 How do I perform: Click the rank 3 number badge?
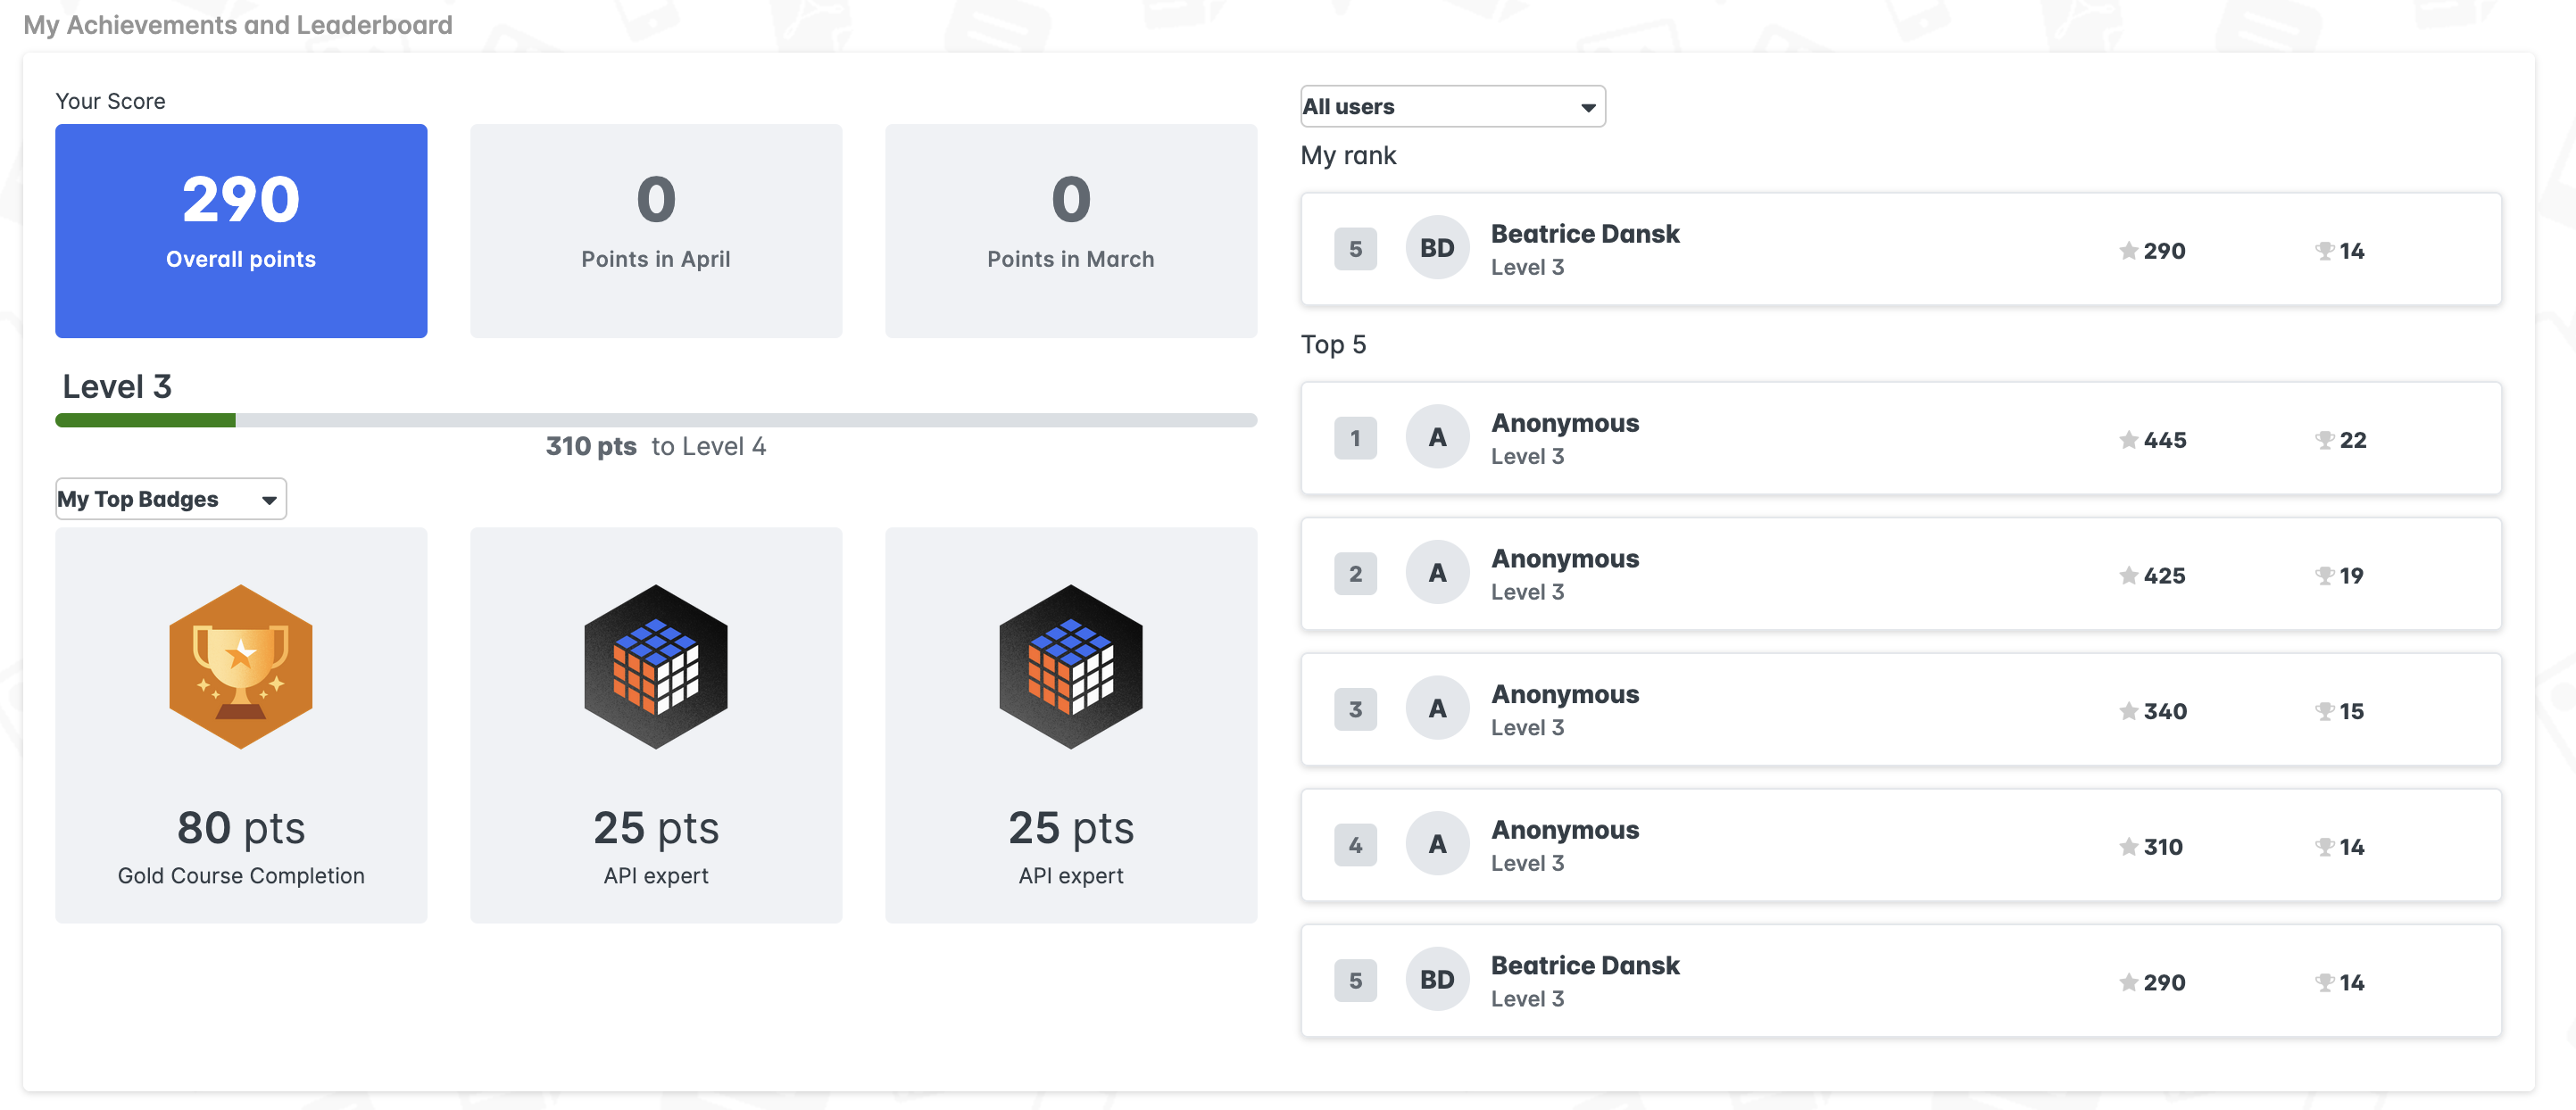[1355, 708]
